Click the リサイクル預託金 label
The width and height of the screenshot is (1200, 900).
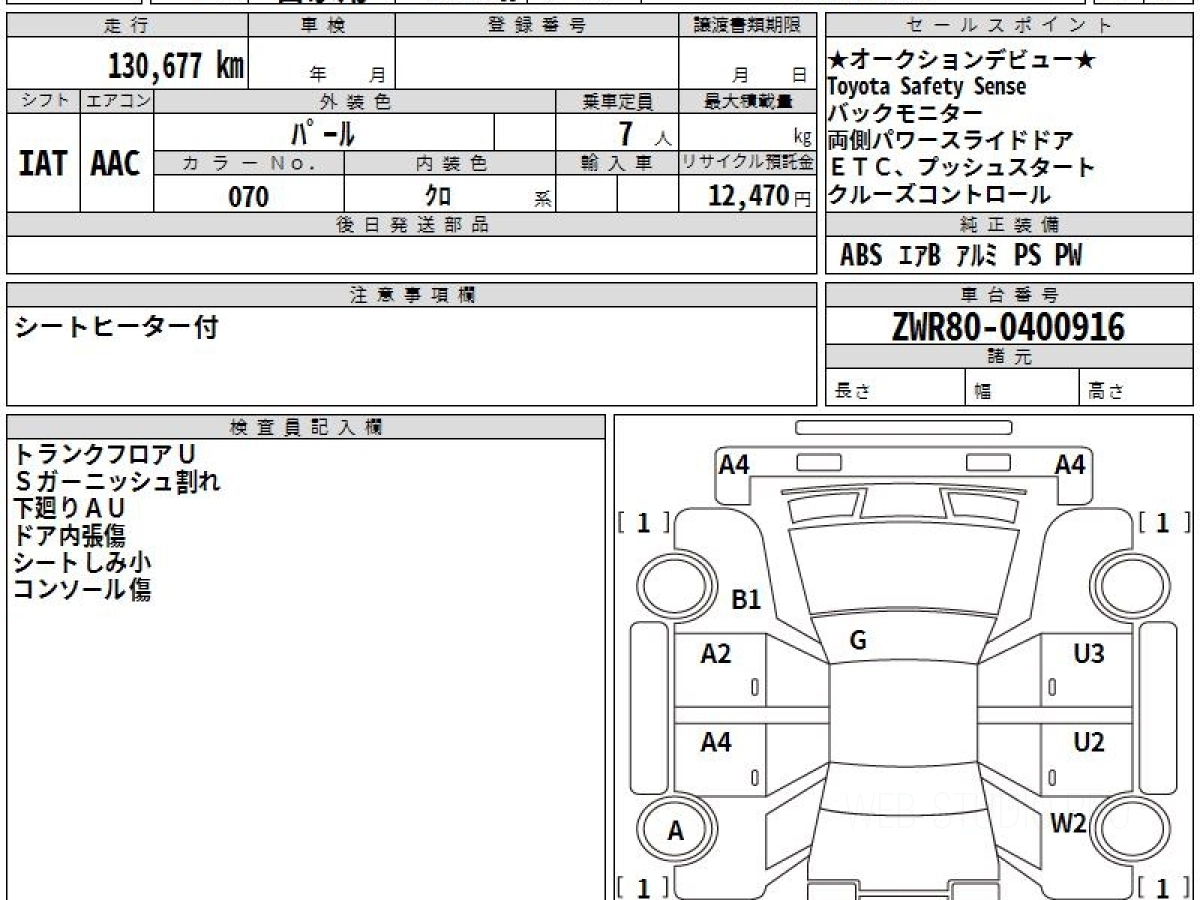(x=748, y=163)
